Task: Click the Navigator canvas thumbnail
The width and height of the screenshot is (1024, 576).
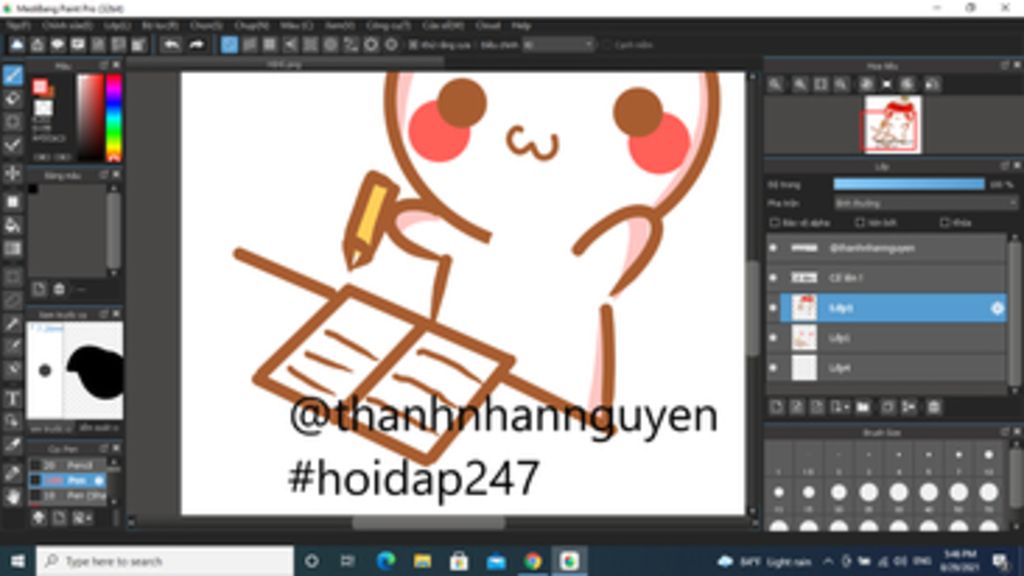Action: (893, 124)
